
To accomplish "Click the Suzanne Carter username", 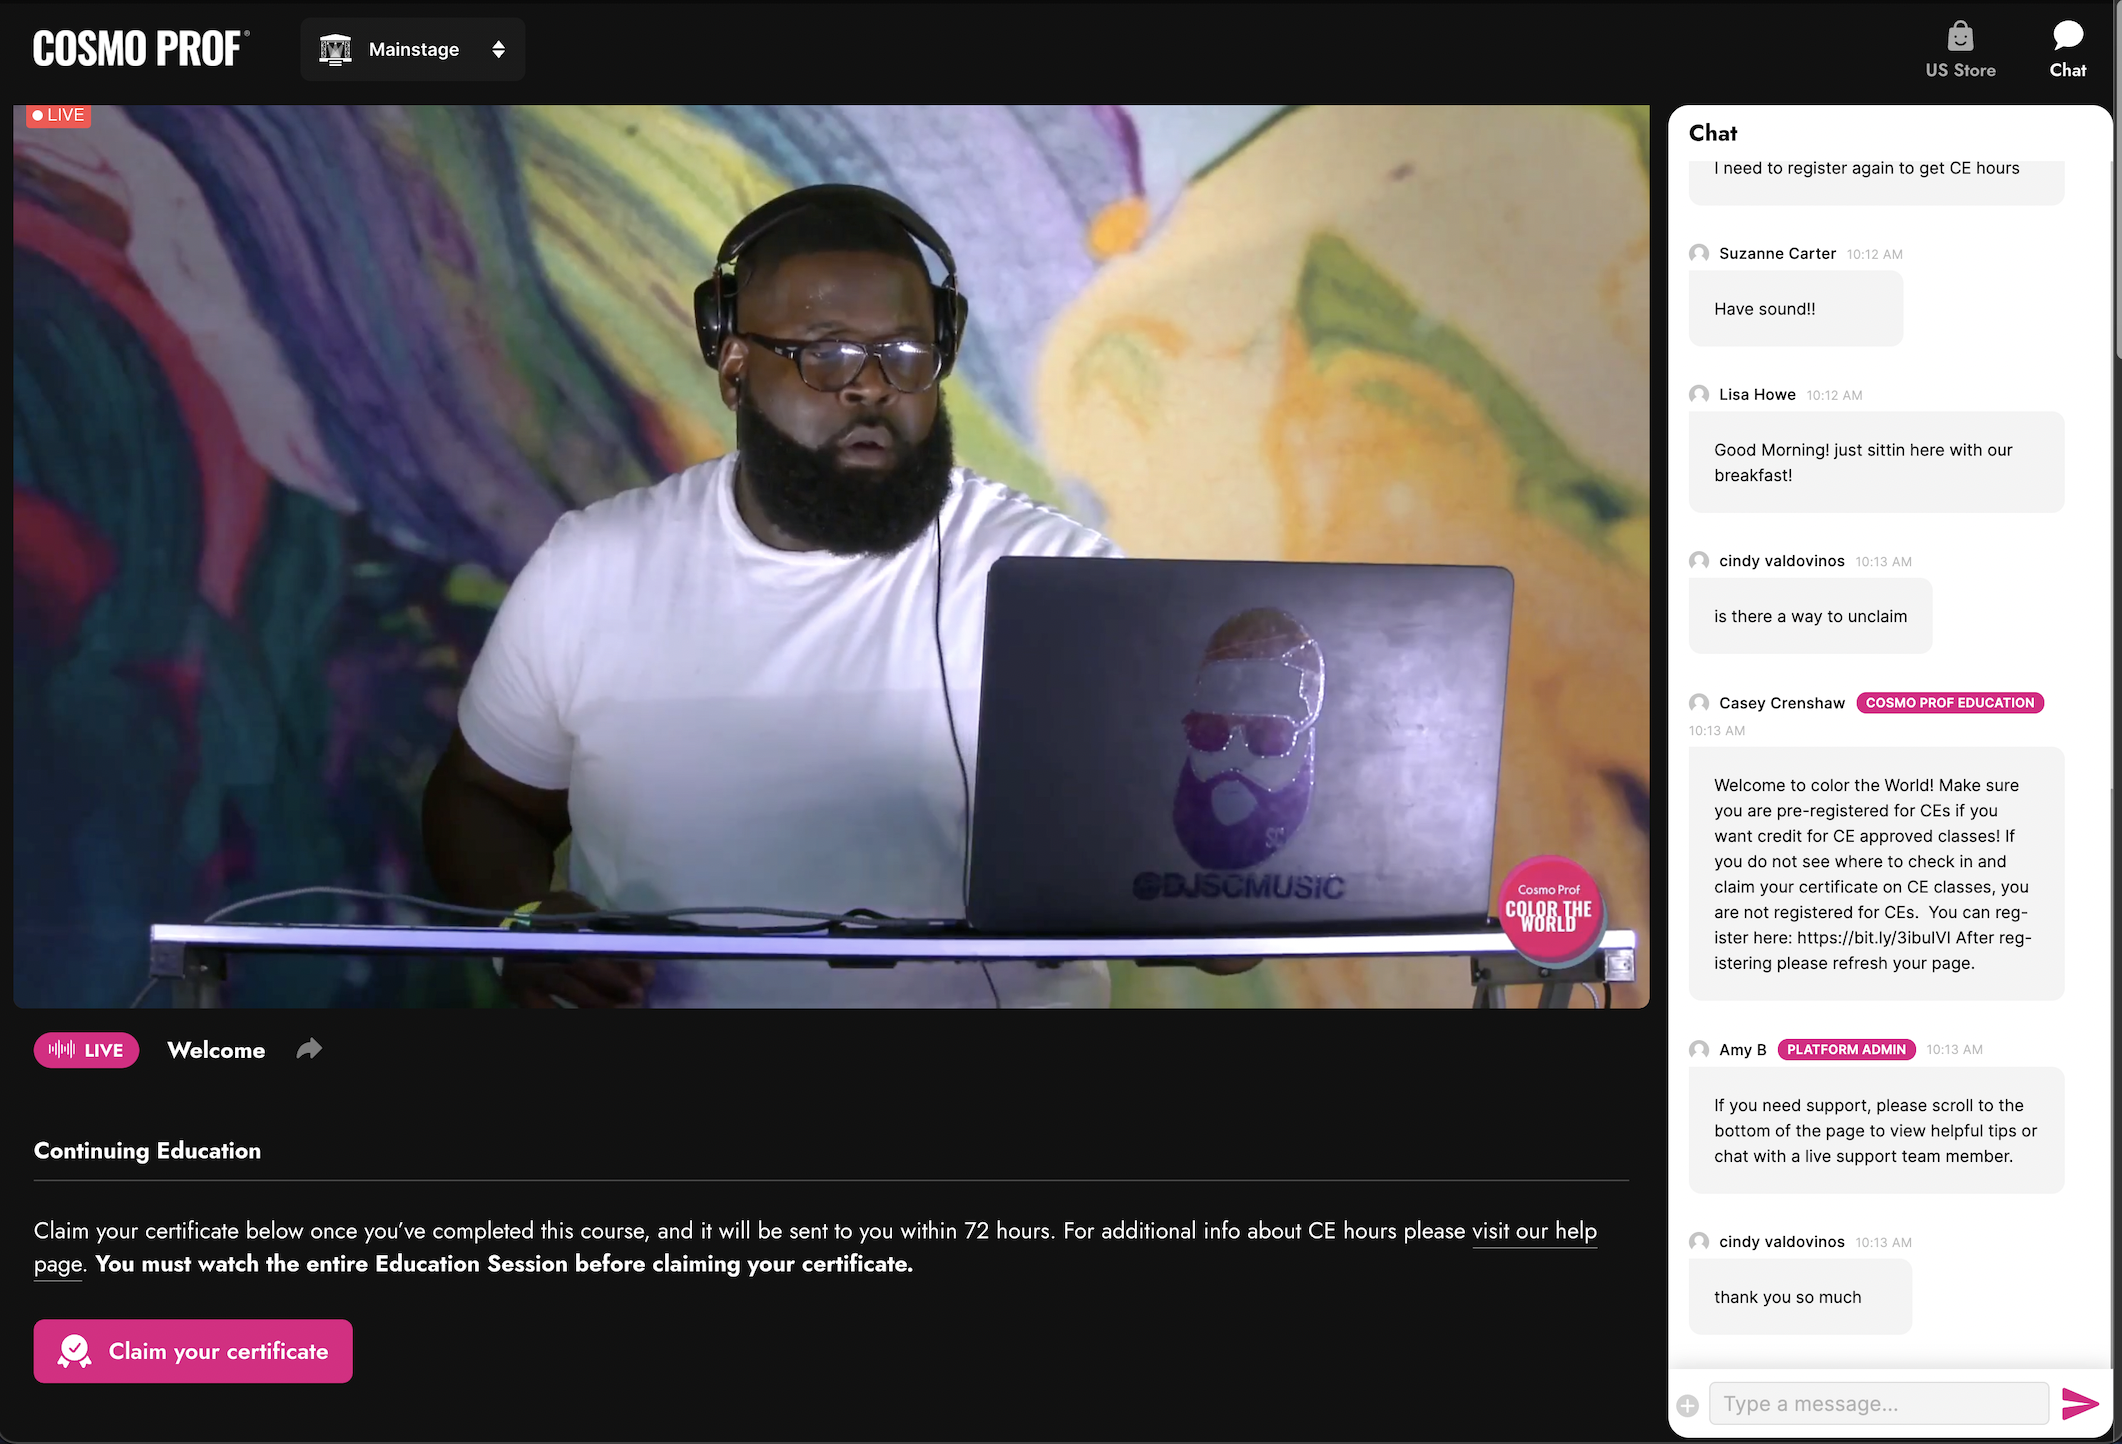I will click(1777, 253).
